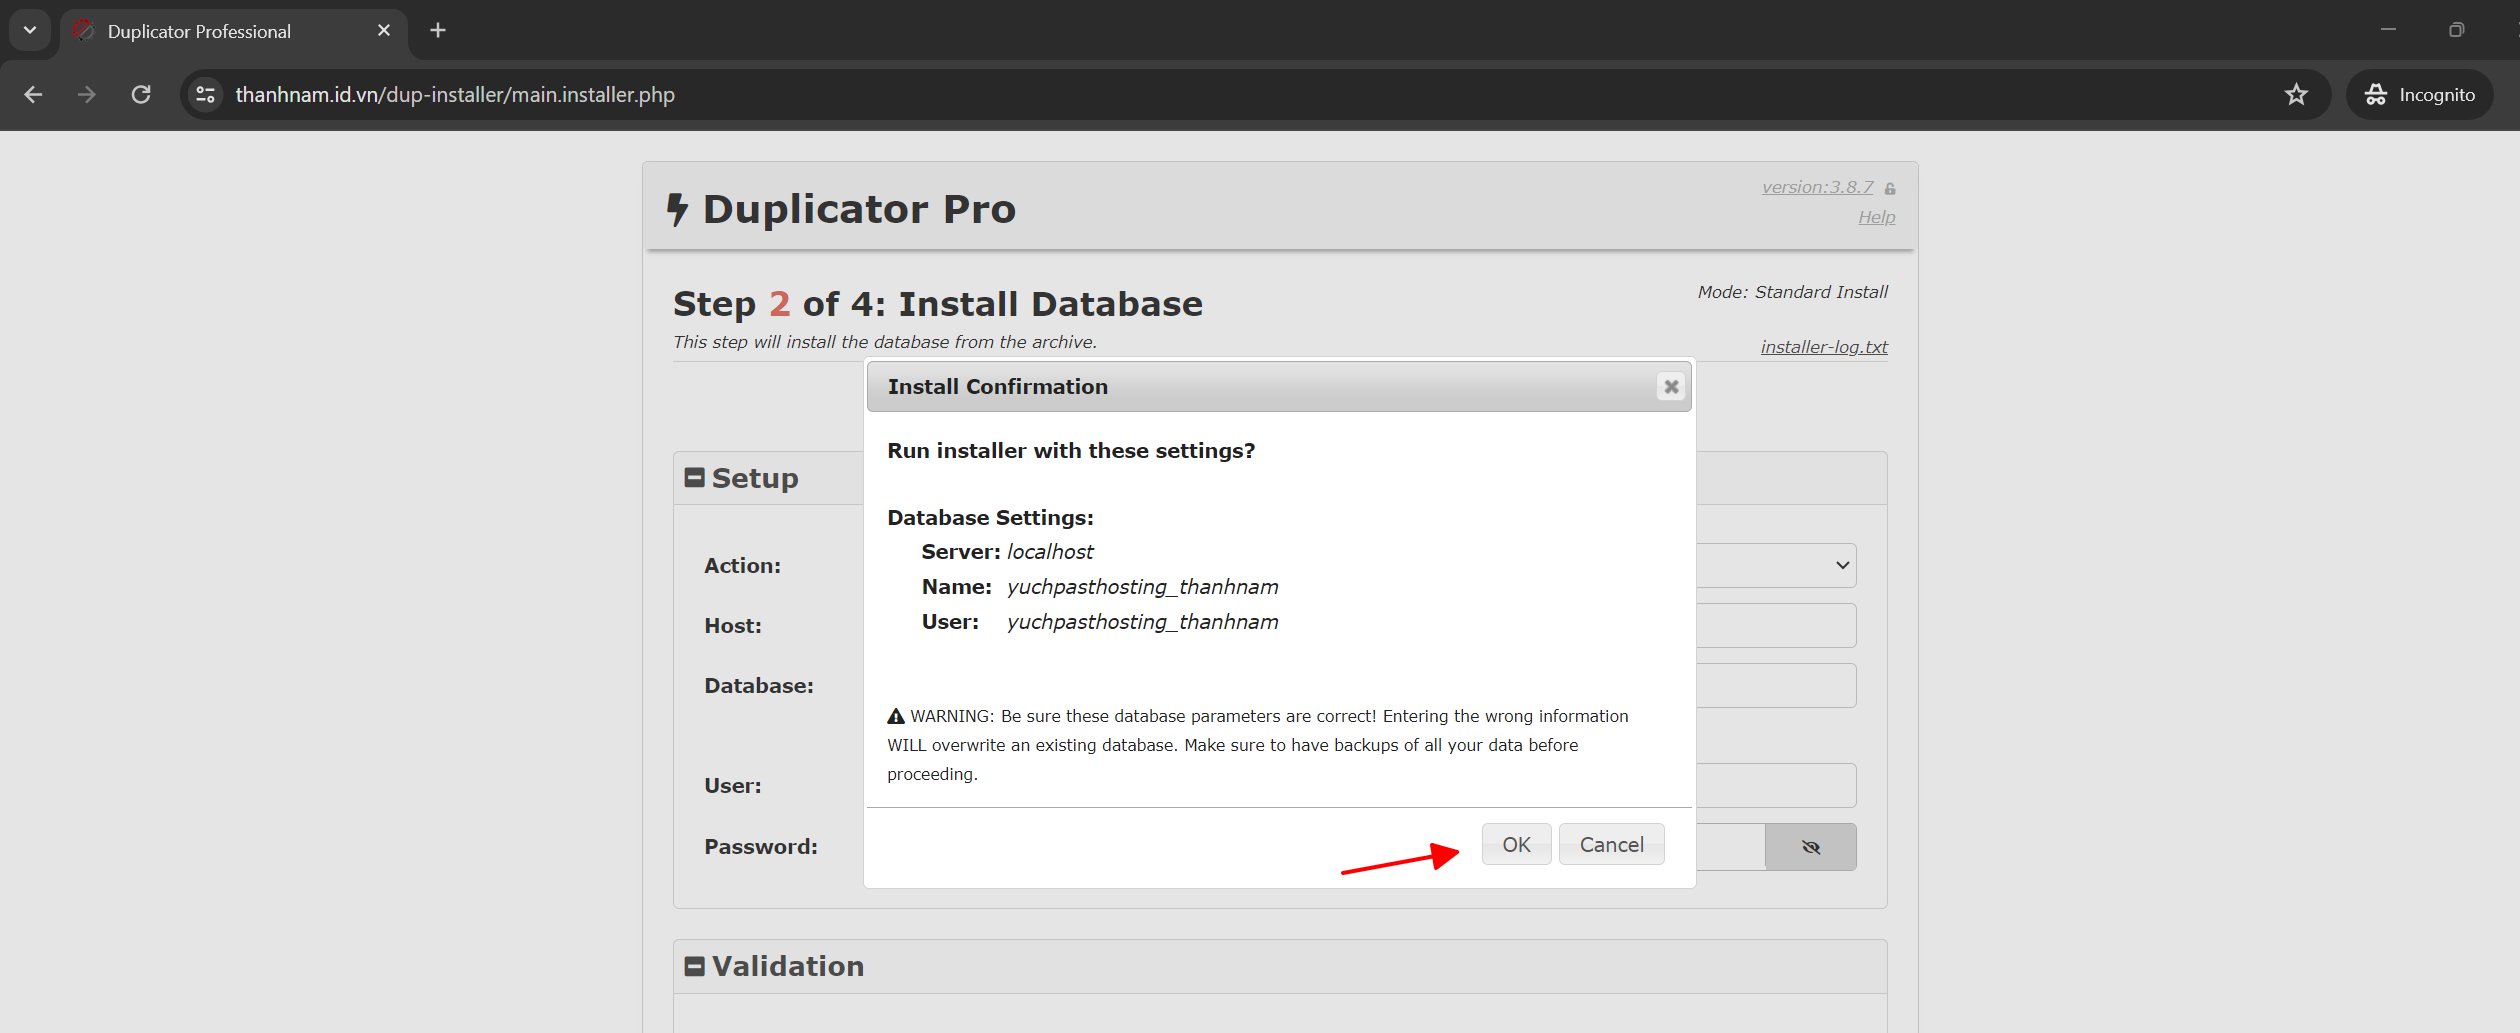Screen dimensions: 2520x1033
Task: Click the Duplicator Pro bolt icon
Action: coord(678,209)
